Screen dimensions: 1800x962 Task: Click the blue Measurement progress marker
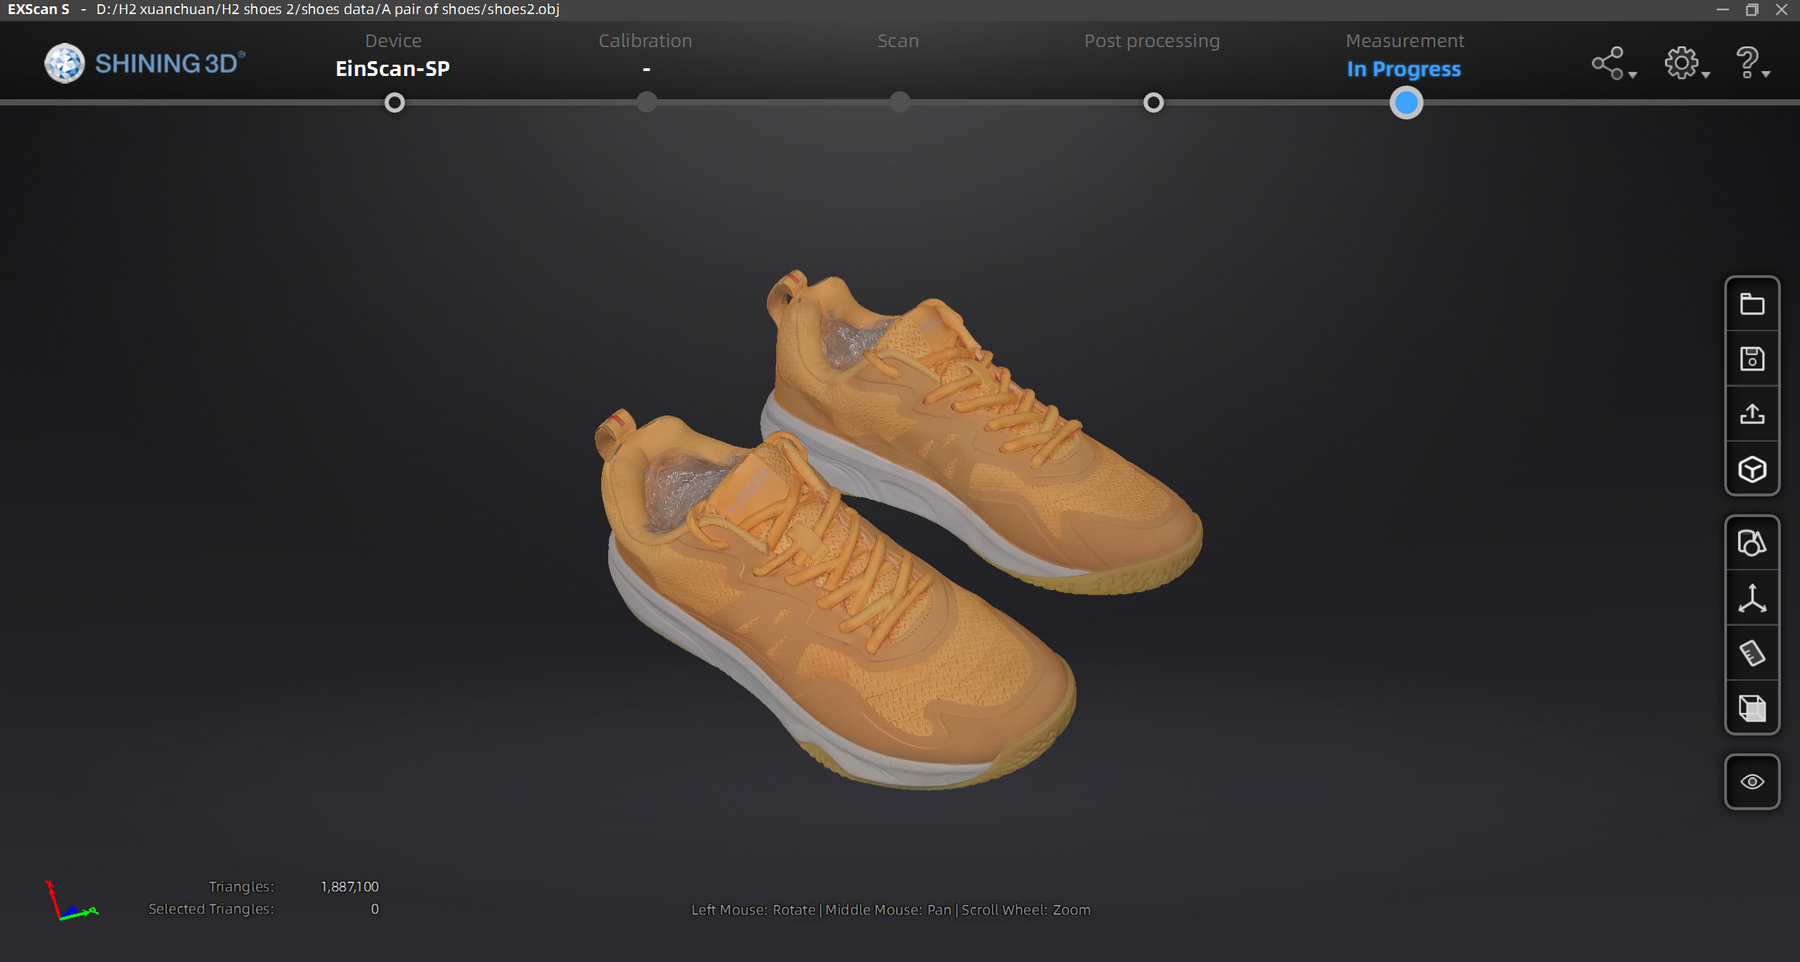click(1406, 103)
